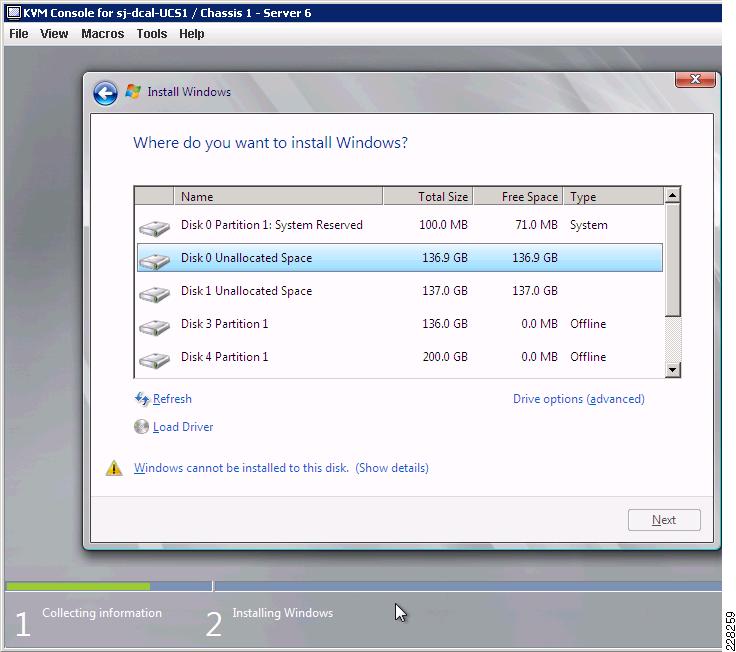Open the View menu
The width and height of the screenshot is (736, 652).
tap(54, 34)
